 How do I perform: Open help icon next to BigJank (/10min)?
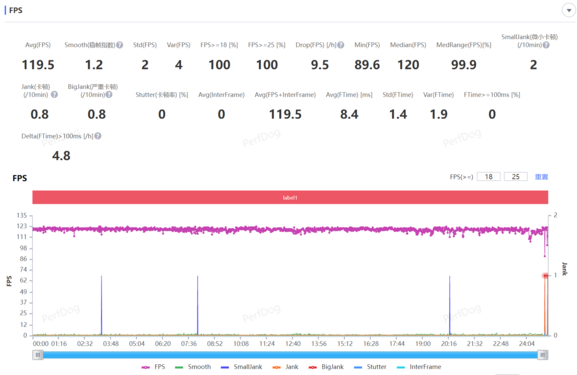coord(109,95)
